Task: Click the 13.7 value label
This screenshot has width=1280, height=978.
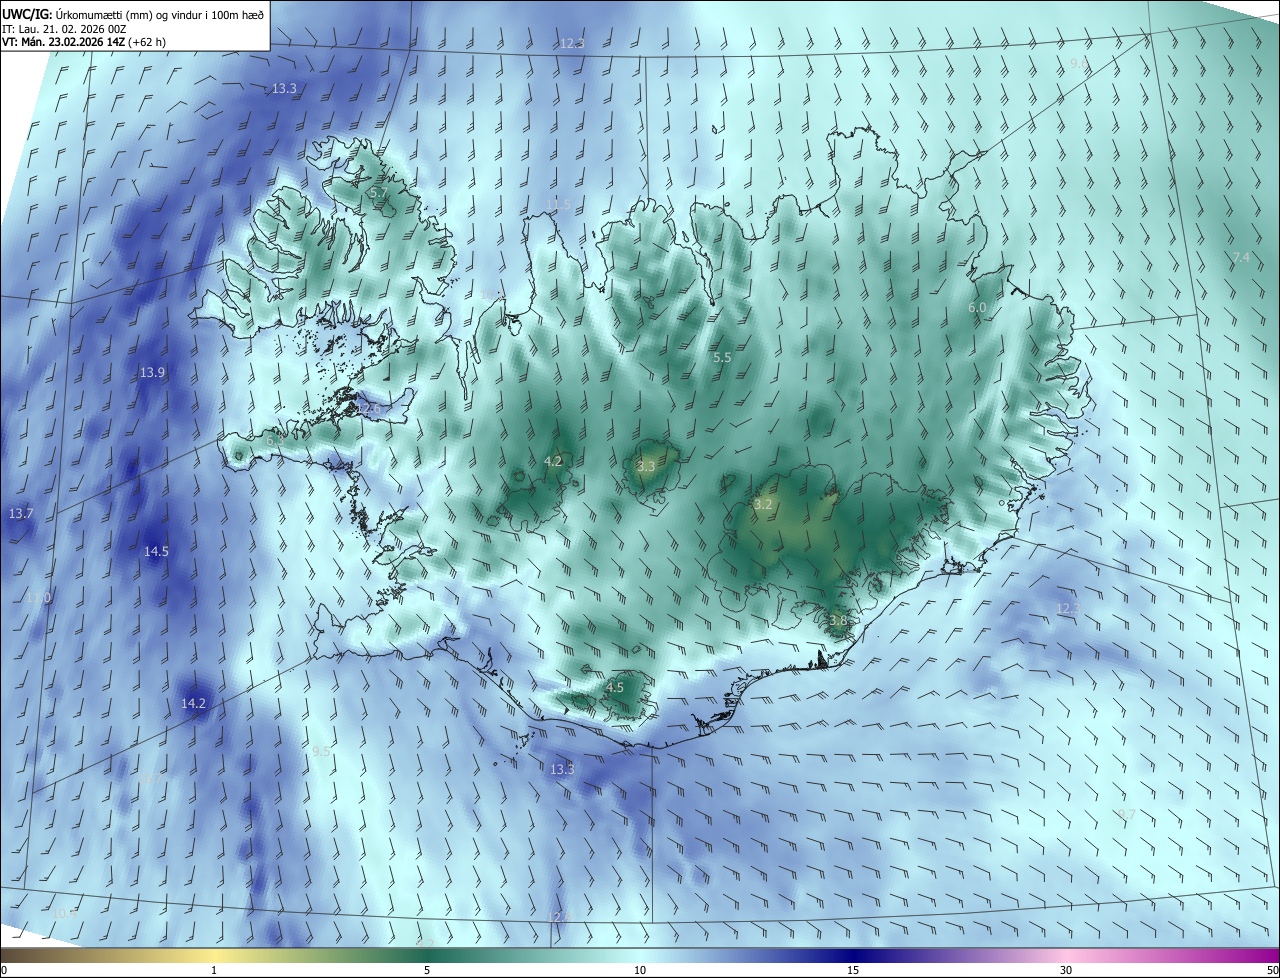Action: [x=21, y=513]
